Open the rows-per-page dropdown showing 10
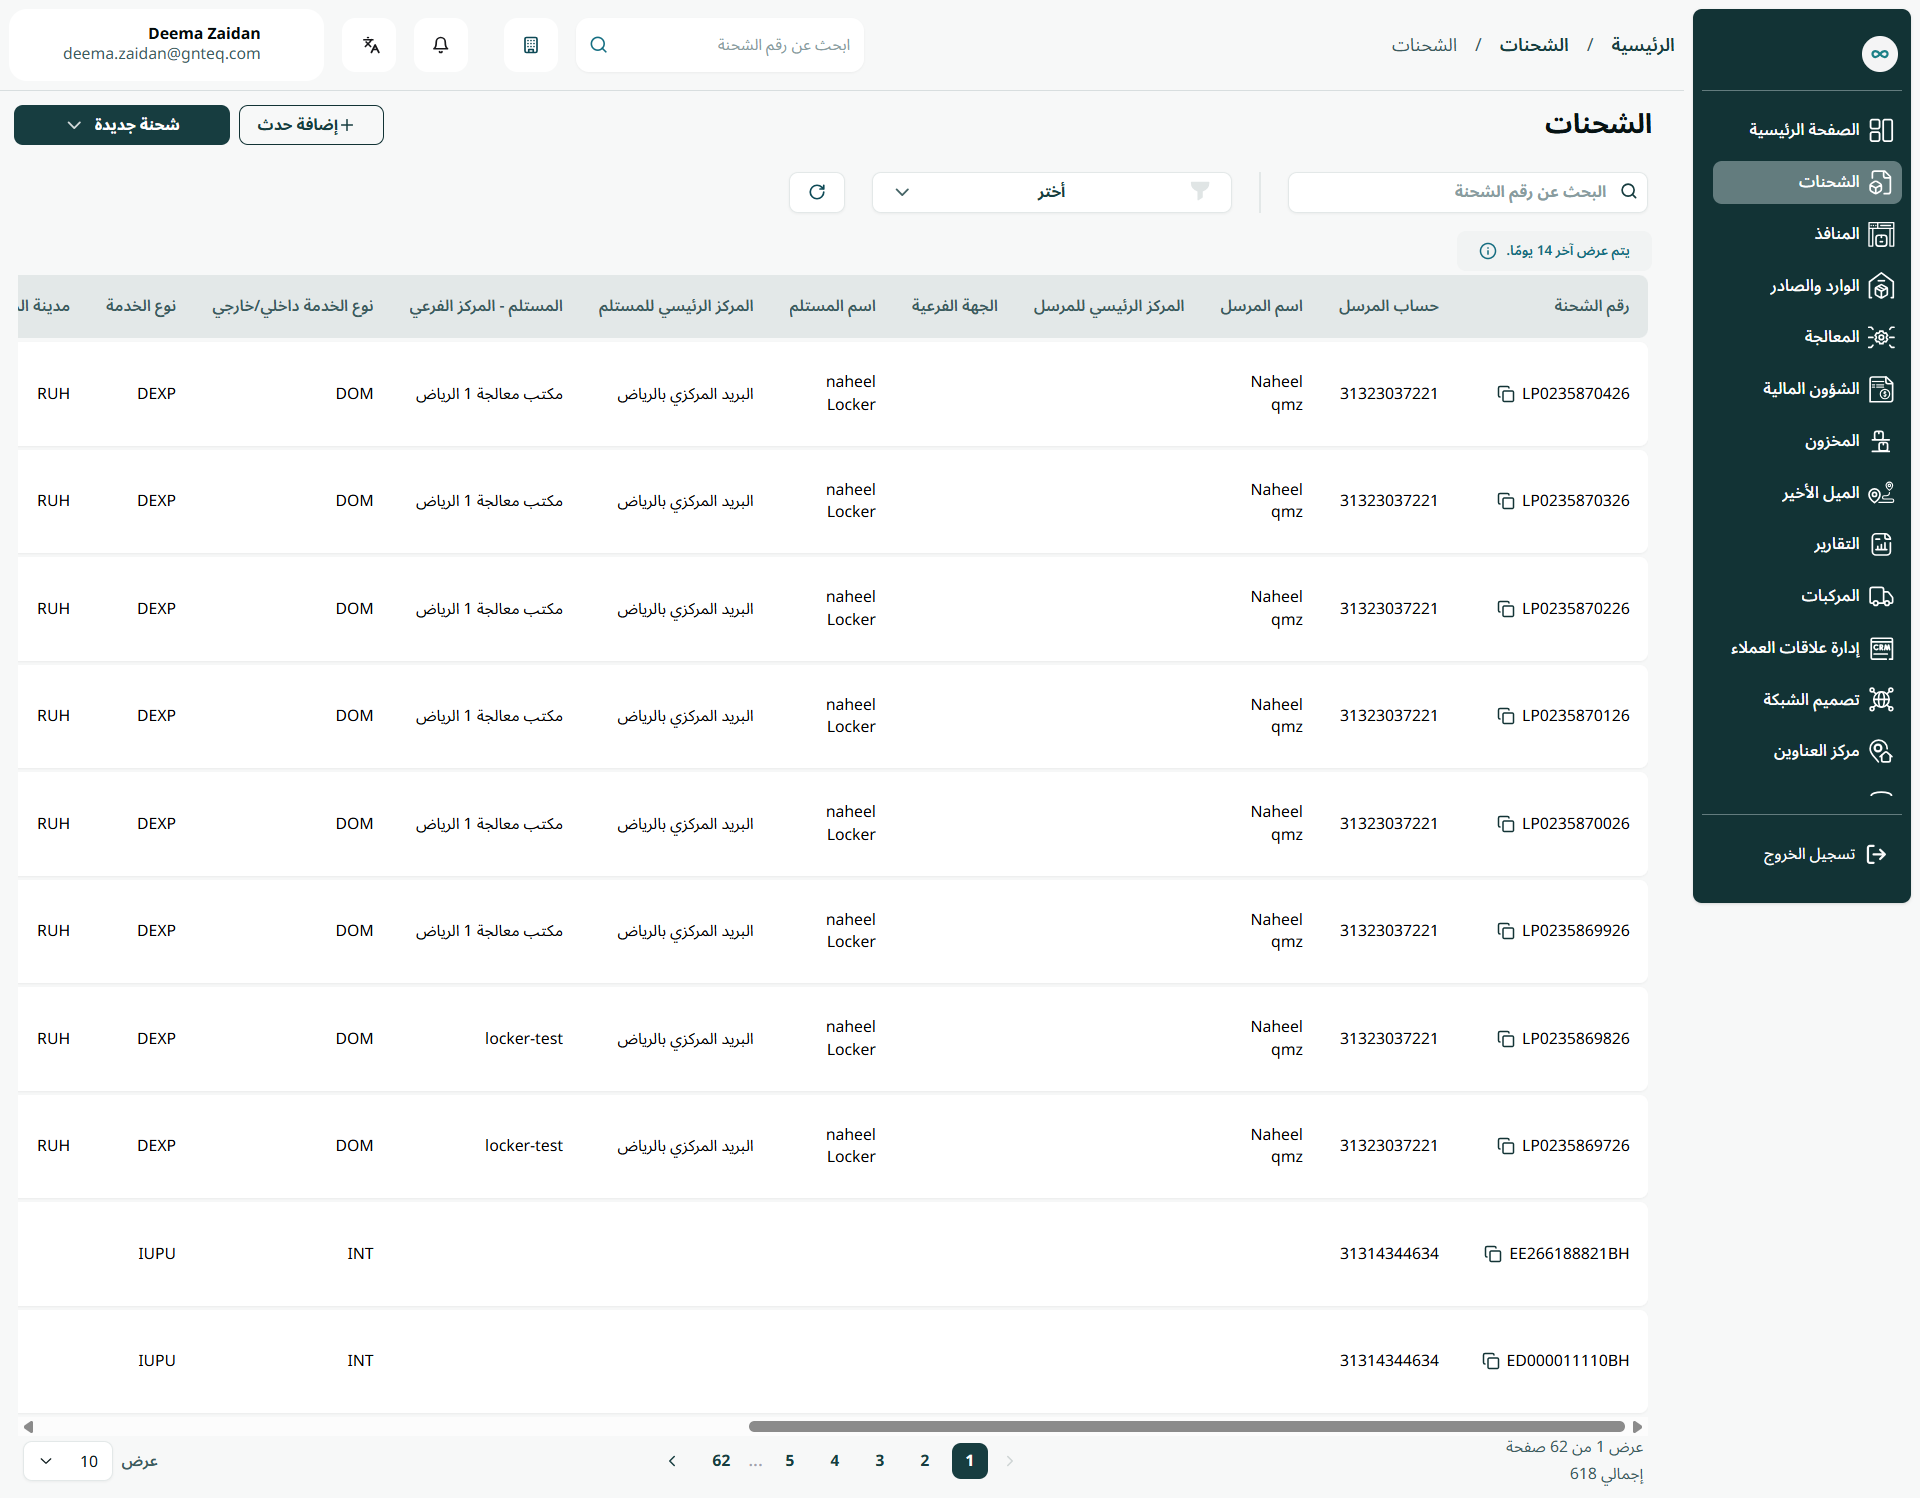Screen dimensions: 1920x1498 (68, 1461)
